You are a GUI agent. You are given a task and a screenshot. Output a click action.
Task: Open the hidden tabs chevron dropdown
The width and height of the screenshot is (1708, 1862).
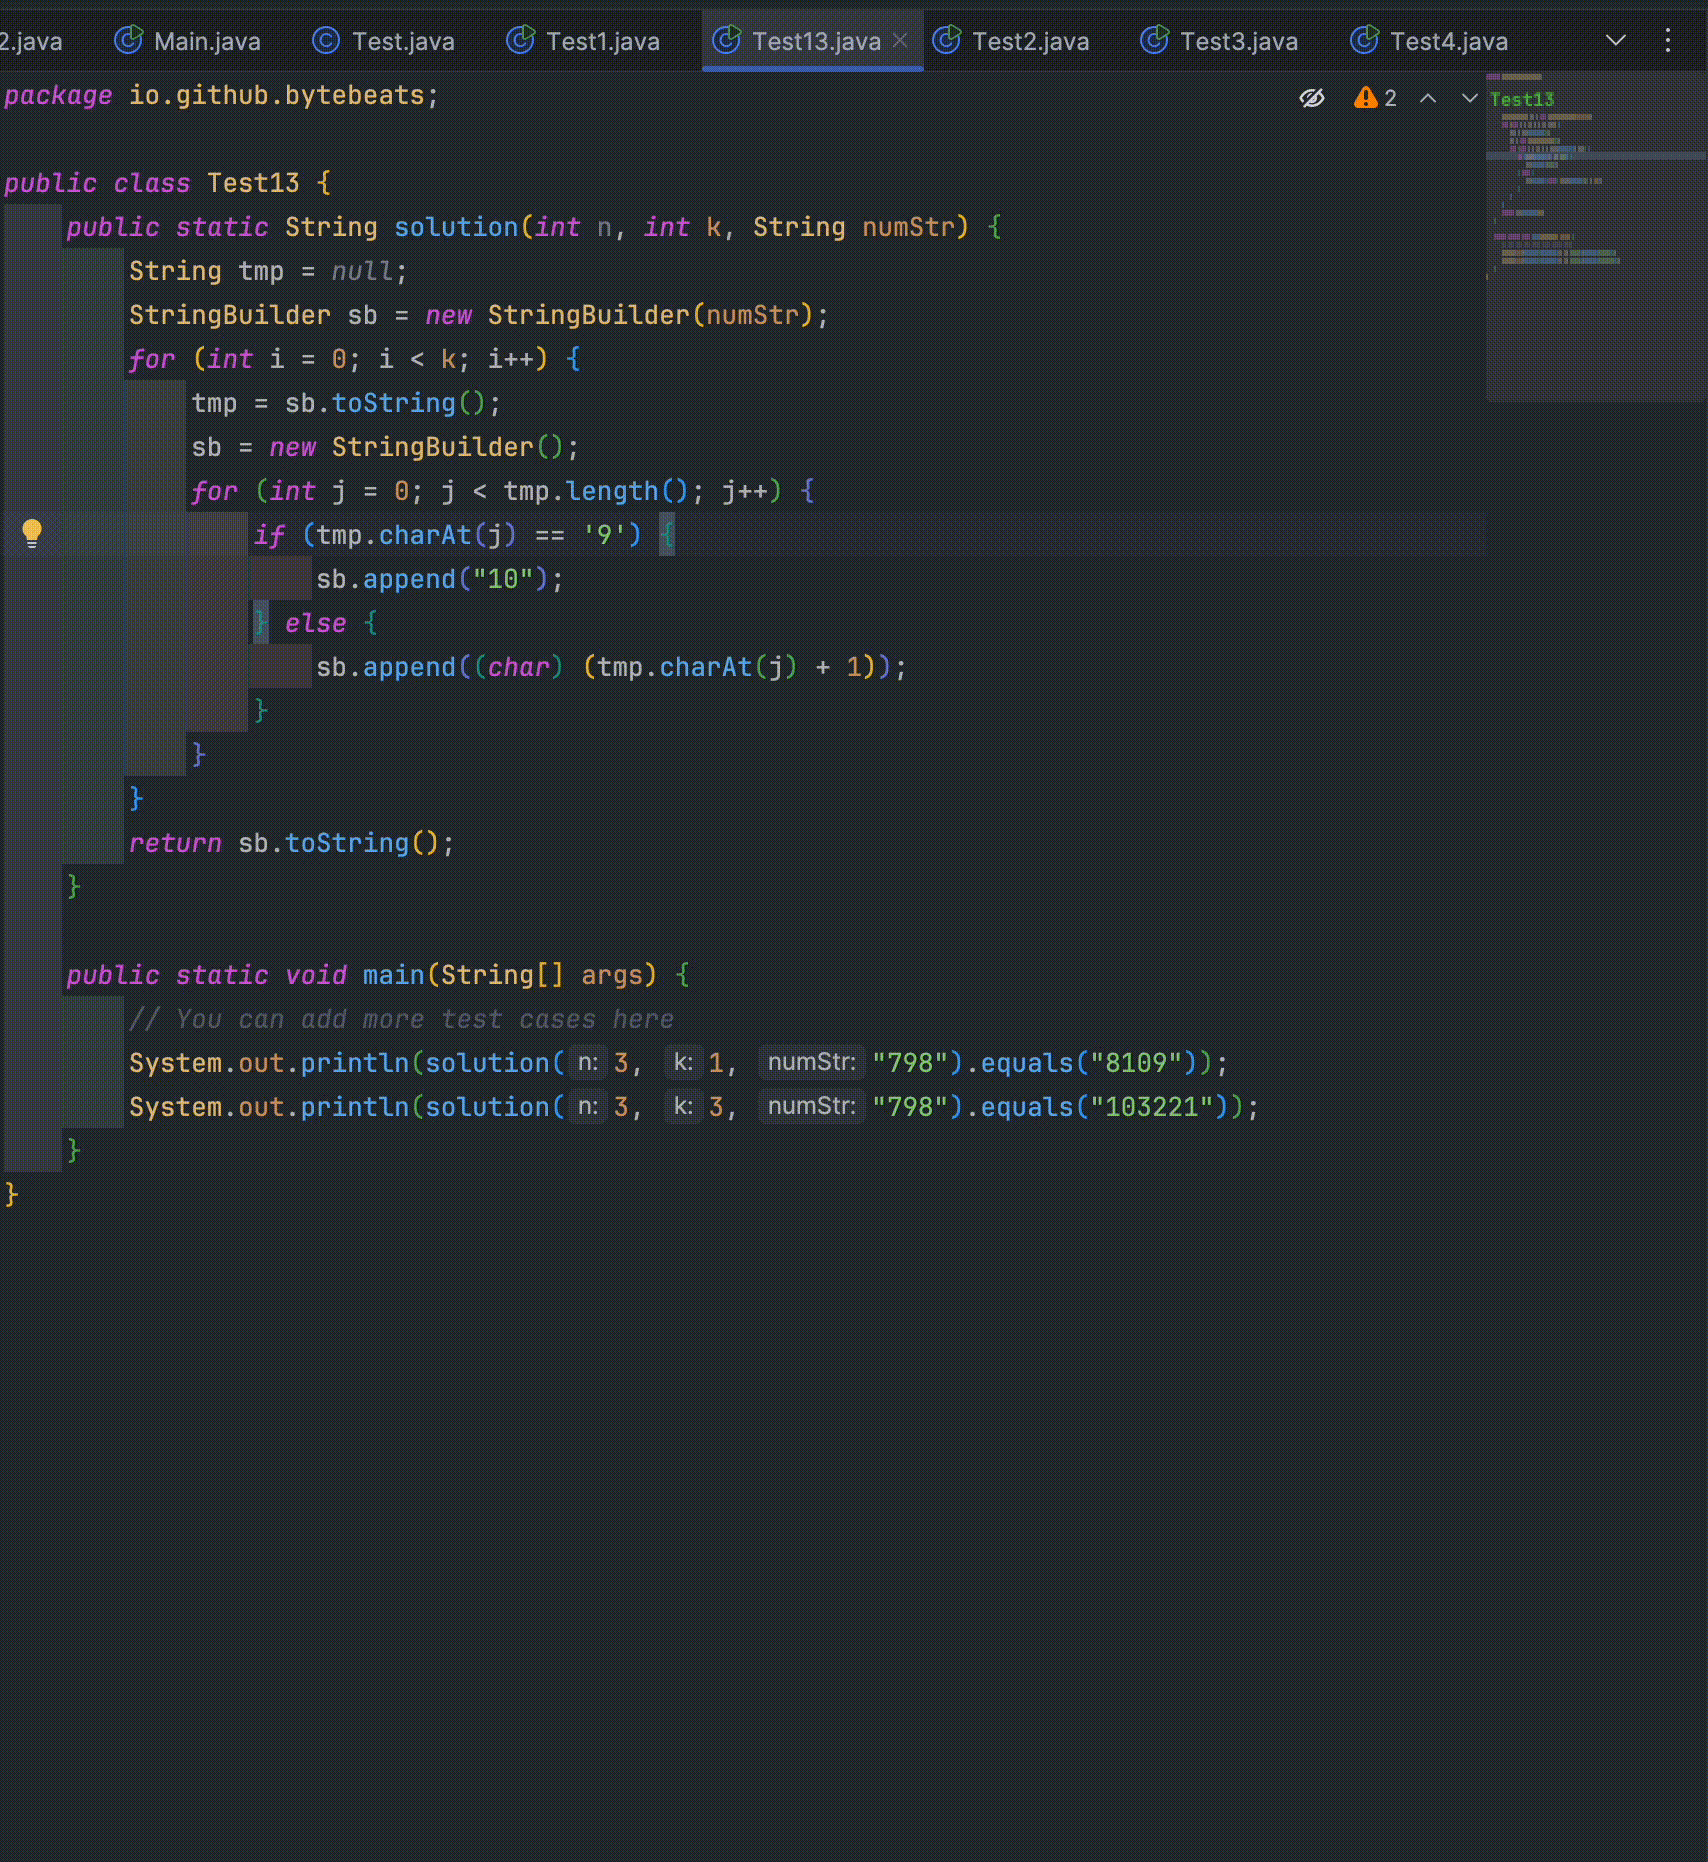[1614, 40]
